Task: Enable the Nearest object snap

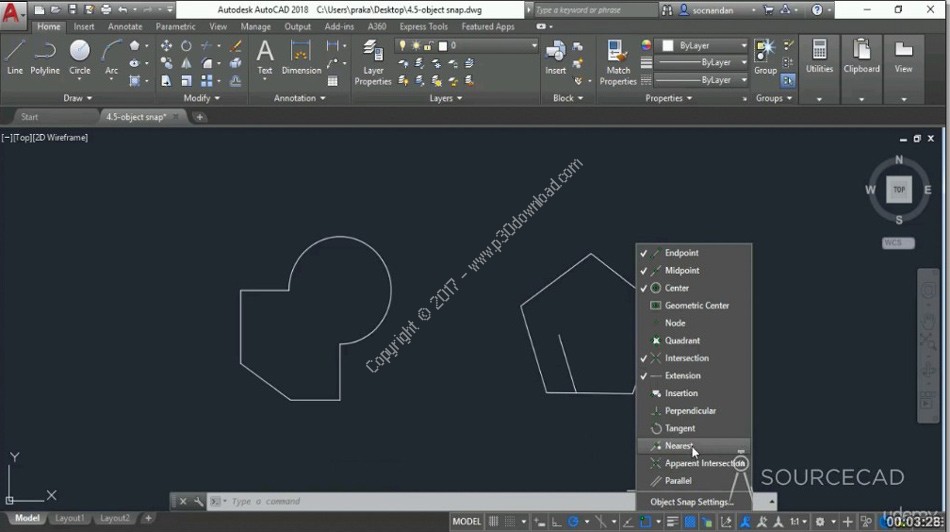Action: pos(679,446)
